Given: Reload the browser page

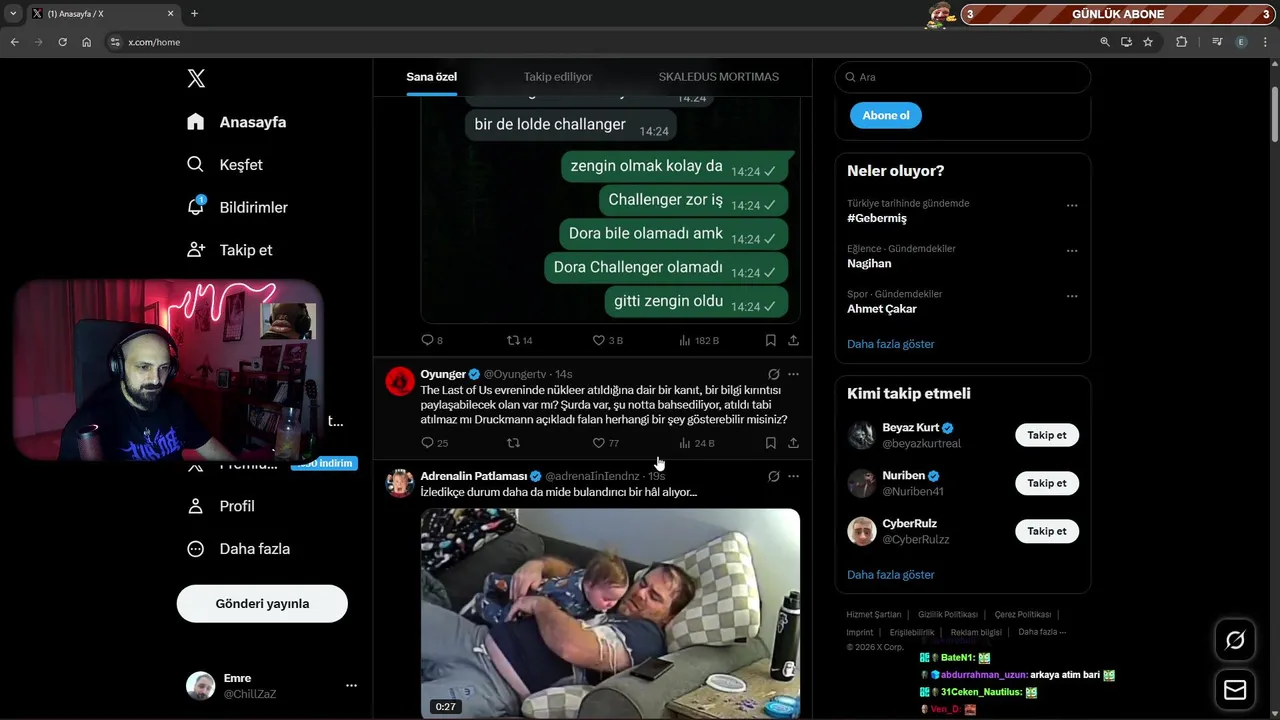Looking at the screenshot, I should (62, 42).
